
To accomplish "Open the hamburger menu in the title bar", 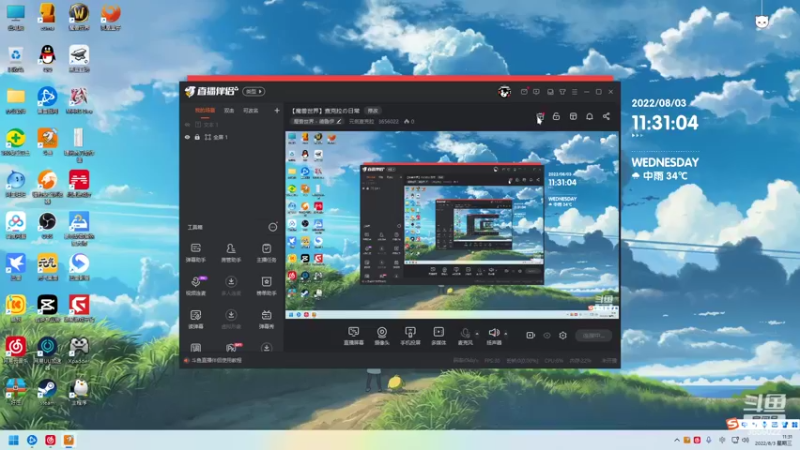I will point(574,92).
